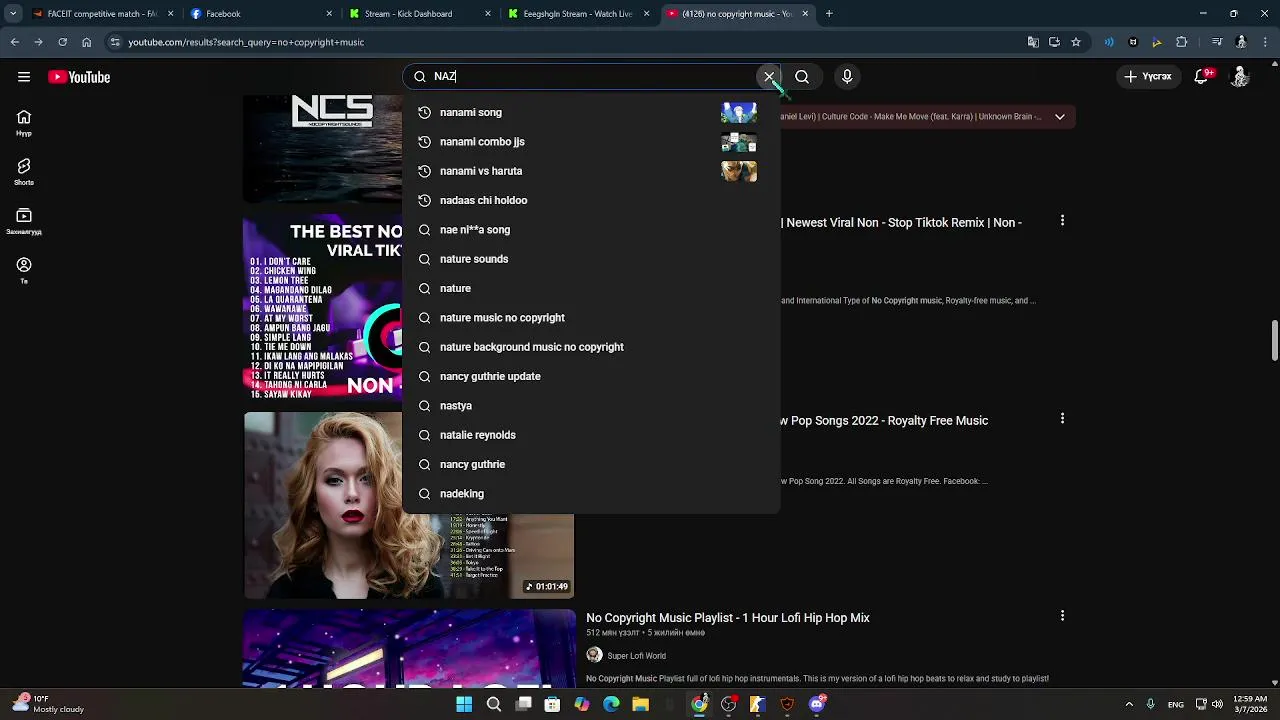Screen dimensions: 1280x720
Task: Select suggestion 'nanami song'
Action: [x=590, y=112]
